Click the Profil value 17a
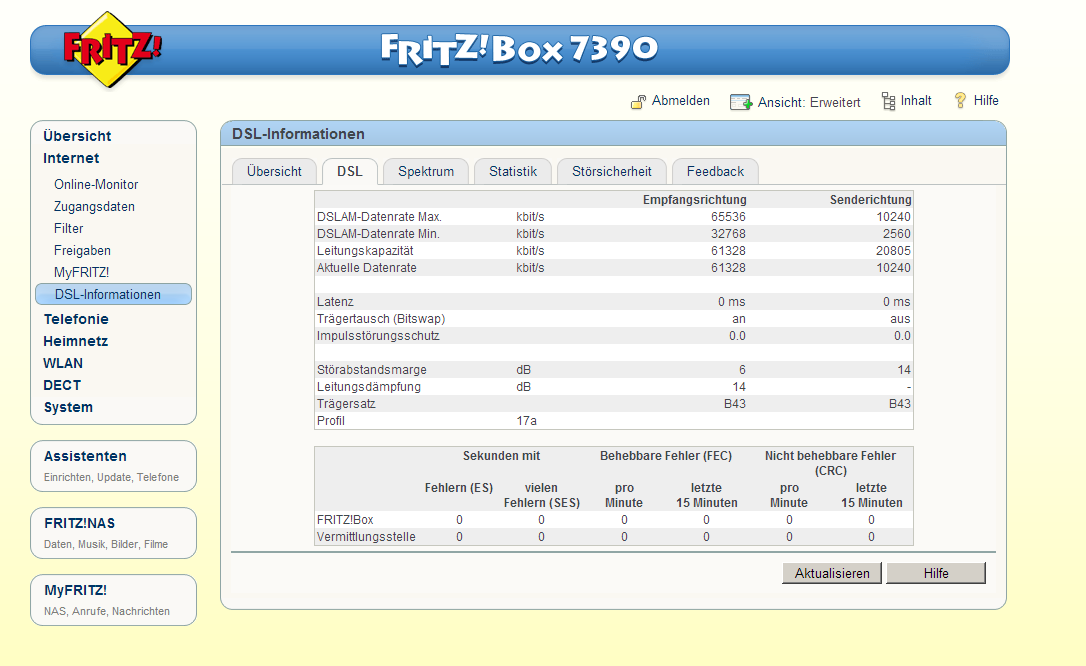 click(526, 421)
